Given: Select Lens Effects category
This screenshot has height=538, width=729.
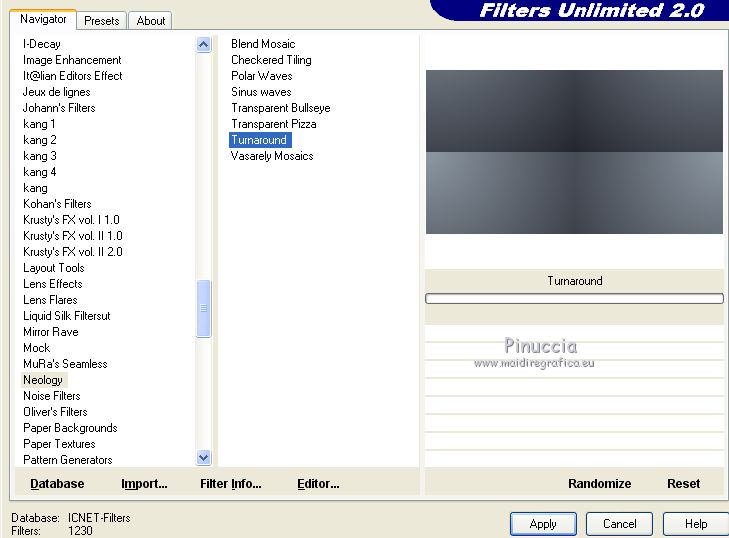Looking at the screenshot, I should click(x=53, y=284).
